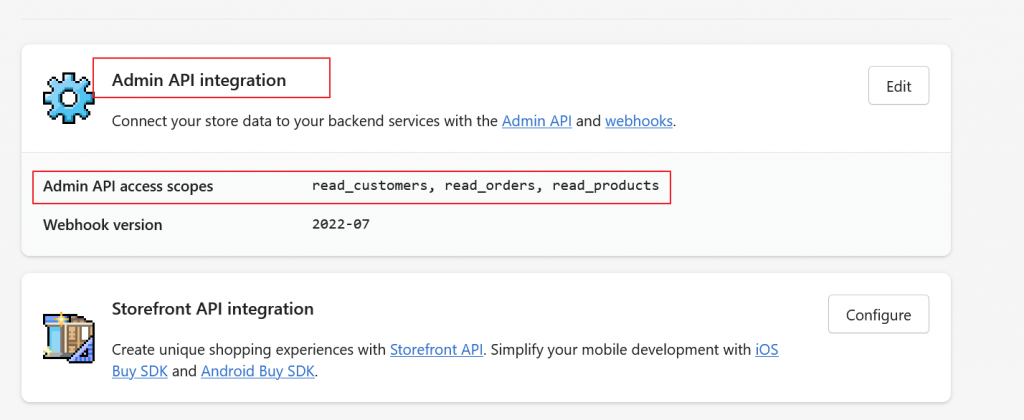This screenshot has width=1024, height=420.
Task: Click the blue gear Admin API icon
Action: pos(69,98)
